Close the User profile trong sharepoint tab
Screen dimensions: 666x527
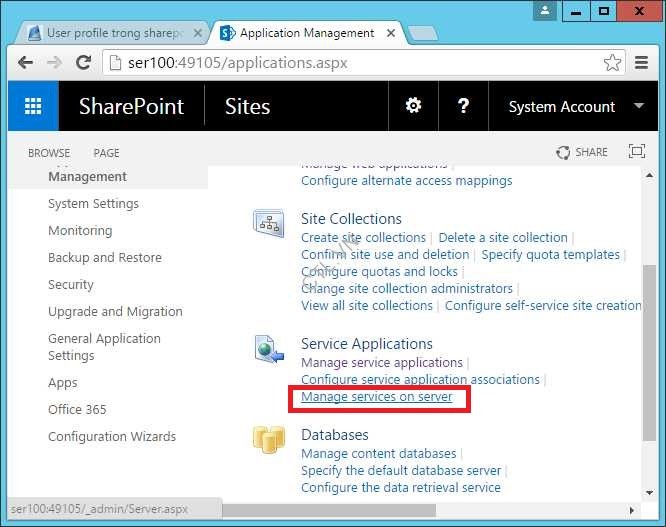(198, 33)
